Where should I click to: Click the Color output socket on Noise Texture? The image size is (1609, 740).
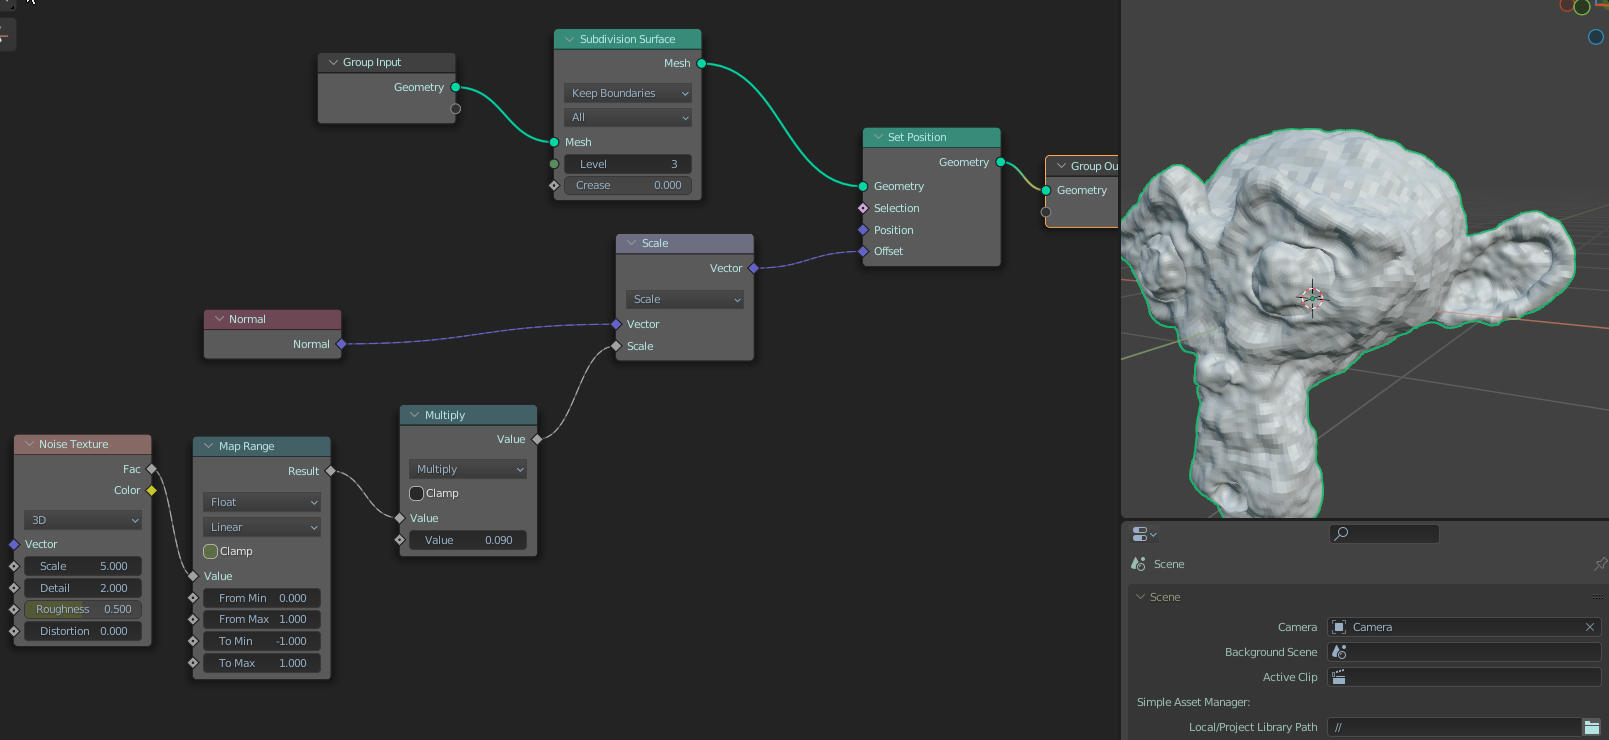coord(152,490)
